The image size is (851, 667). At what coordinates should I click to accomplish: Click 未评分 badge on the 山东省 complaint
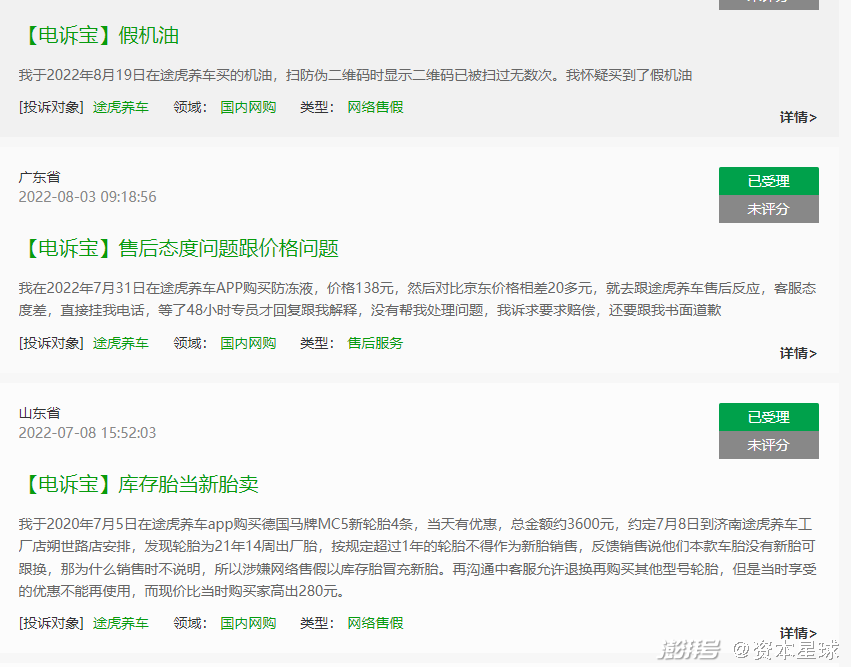click(x=768, y=445)
